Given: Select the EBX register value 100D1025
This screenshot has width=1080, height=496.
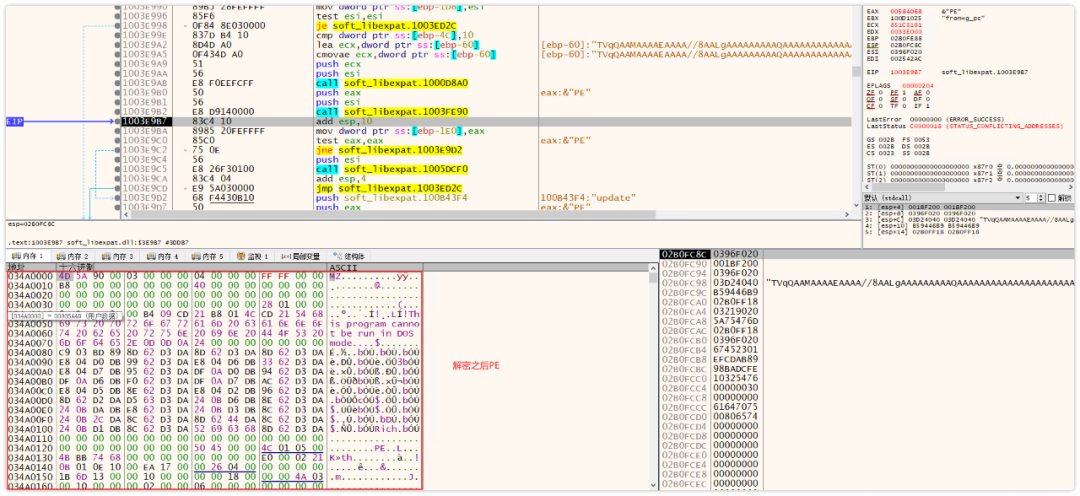Looking at the screenshot, I should pyautogui.click(x=906, y=21).
